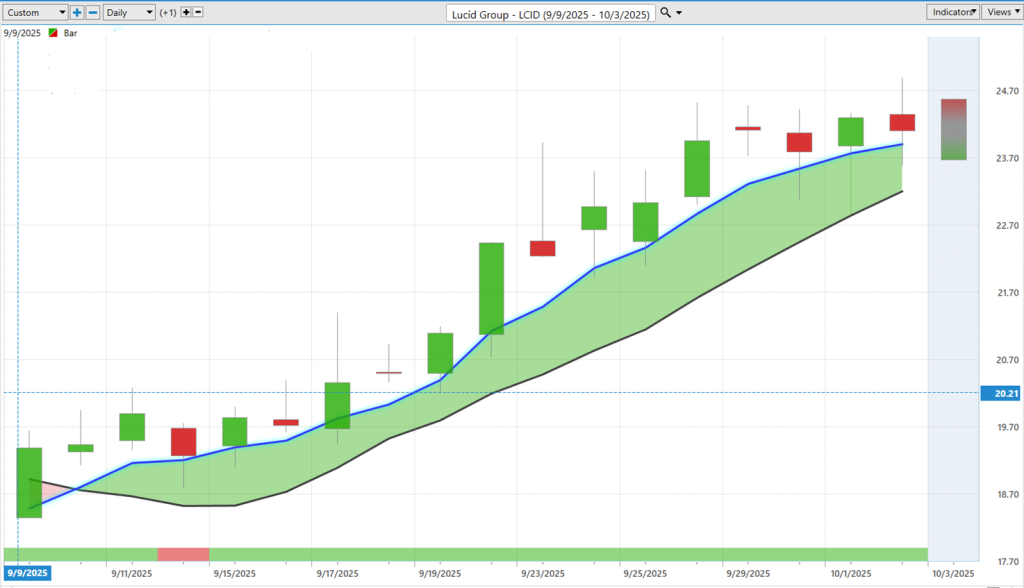Click the highlighted 9/9/2025 date label
1024x588 pixels.
point(25,573)
